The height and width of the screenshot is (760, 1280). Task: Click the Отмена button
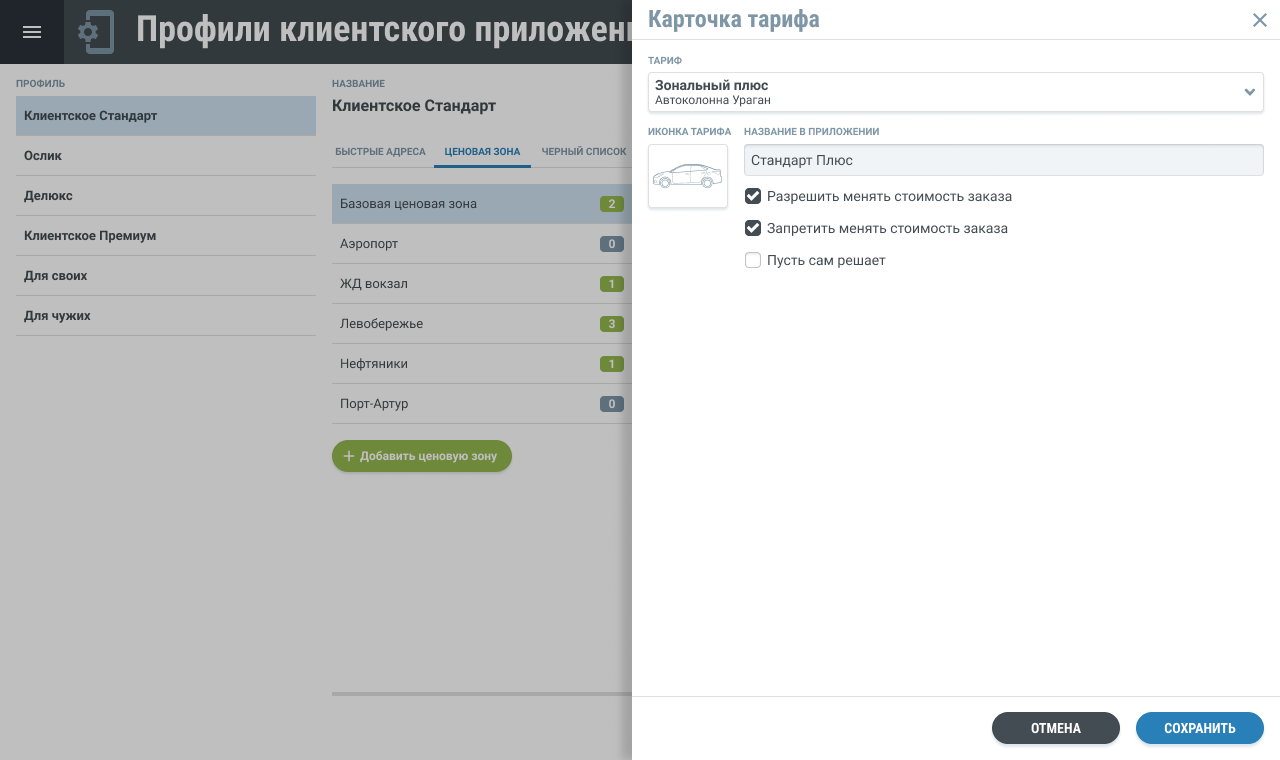tap(1055, 728)
